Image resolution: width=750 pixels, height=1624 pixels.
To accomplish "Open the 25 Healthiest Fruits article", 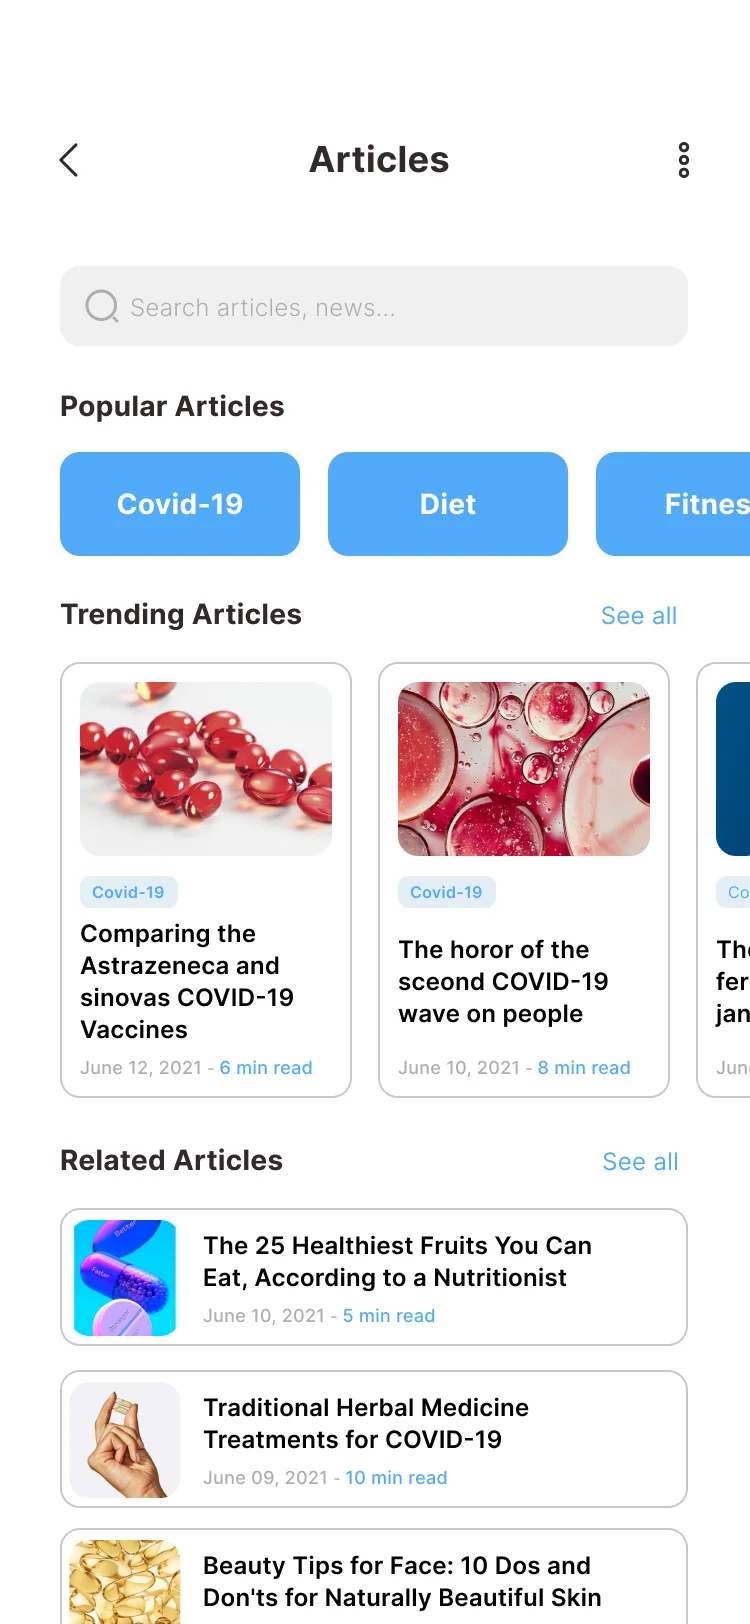I will [397, 1261].
